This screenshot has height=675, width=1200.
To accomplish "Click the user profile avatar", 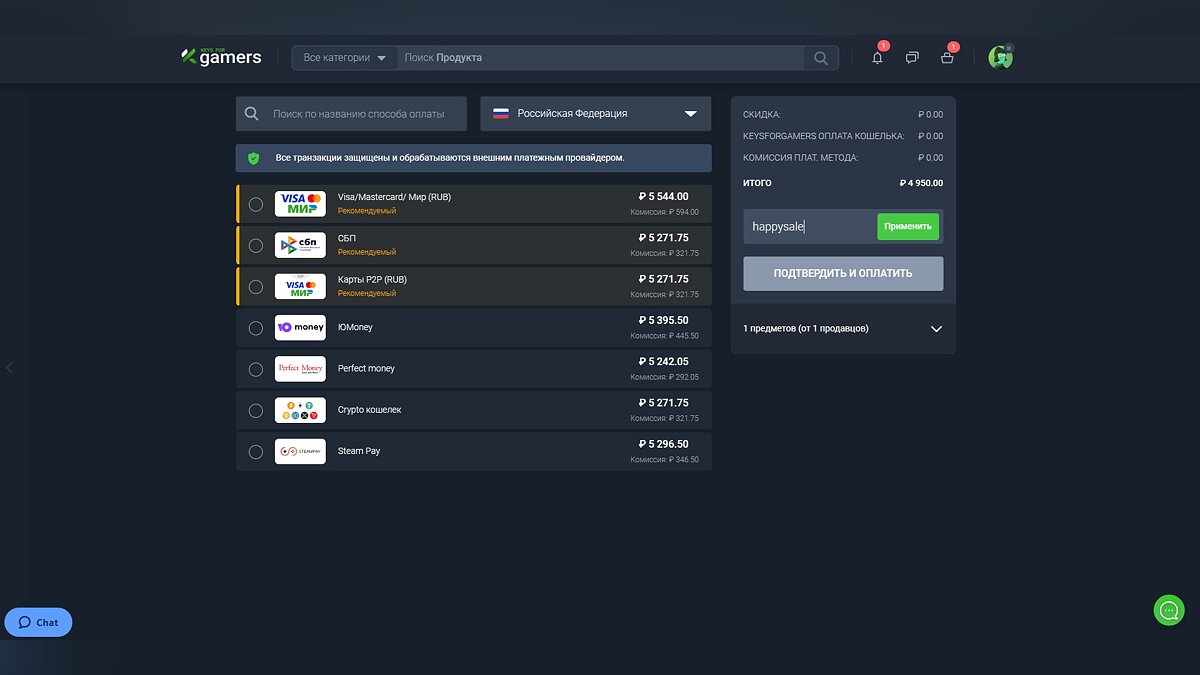I will 1000,58.
